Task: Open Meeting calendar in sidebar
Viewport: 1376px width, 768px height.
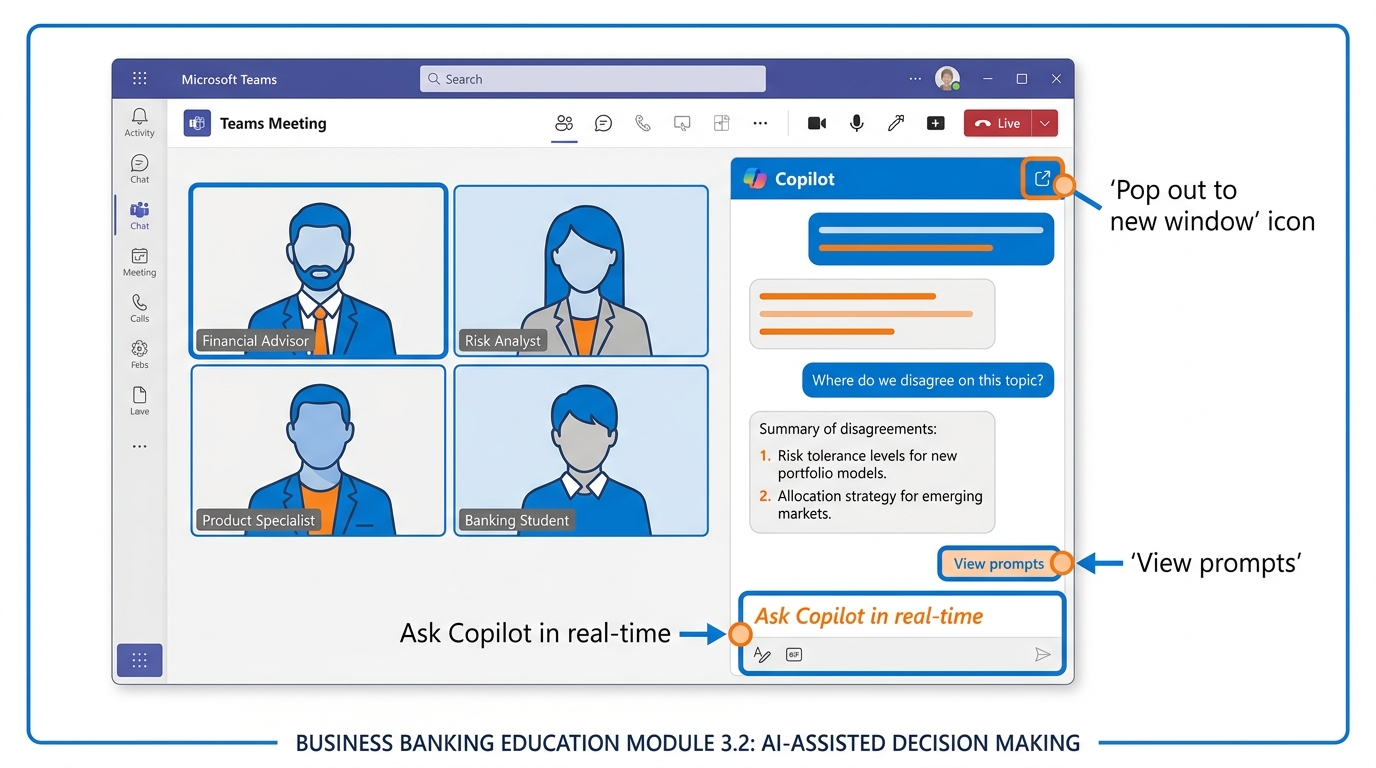Action: (139, 262)
